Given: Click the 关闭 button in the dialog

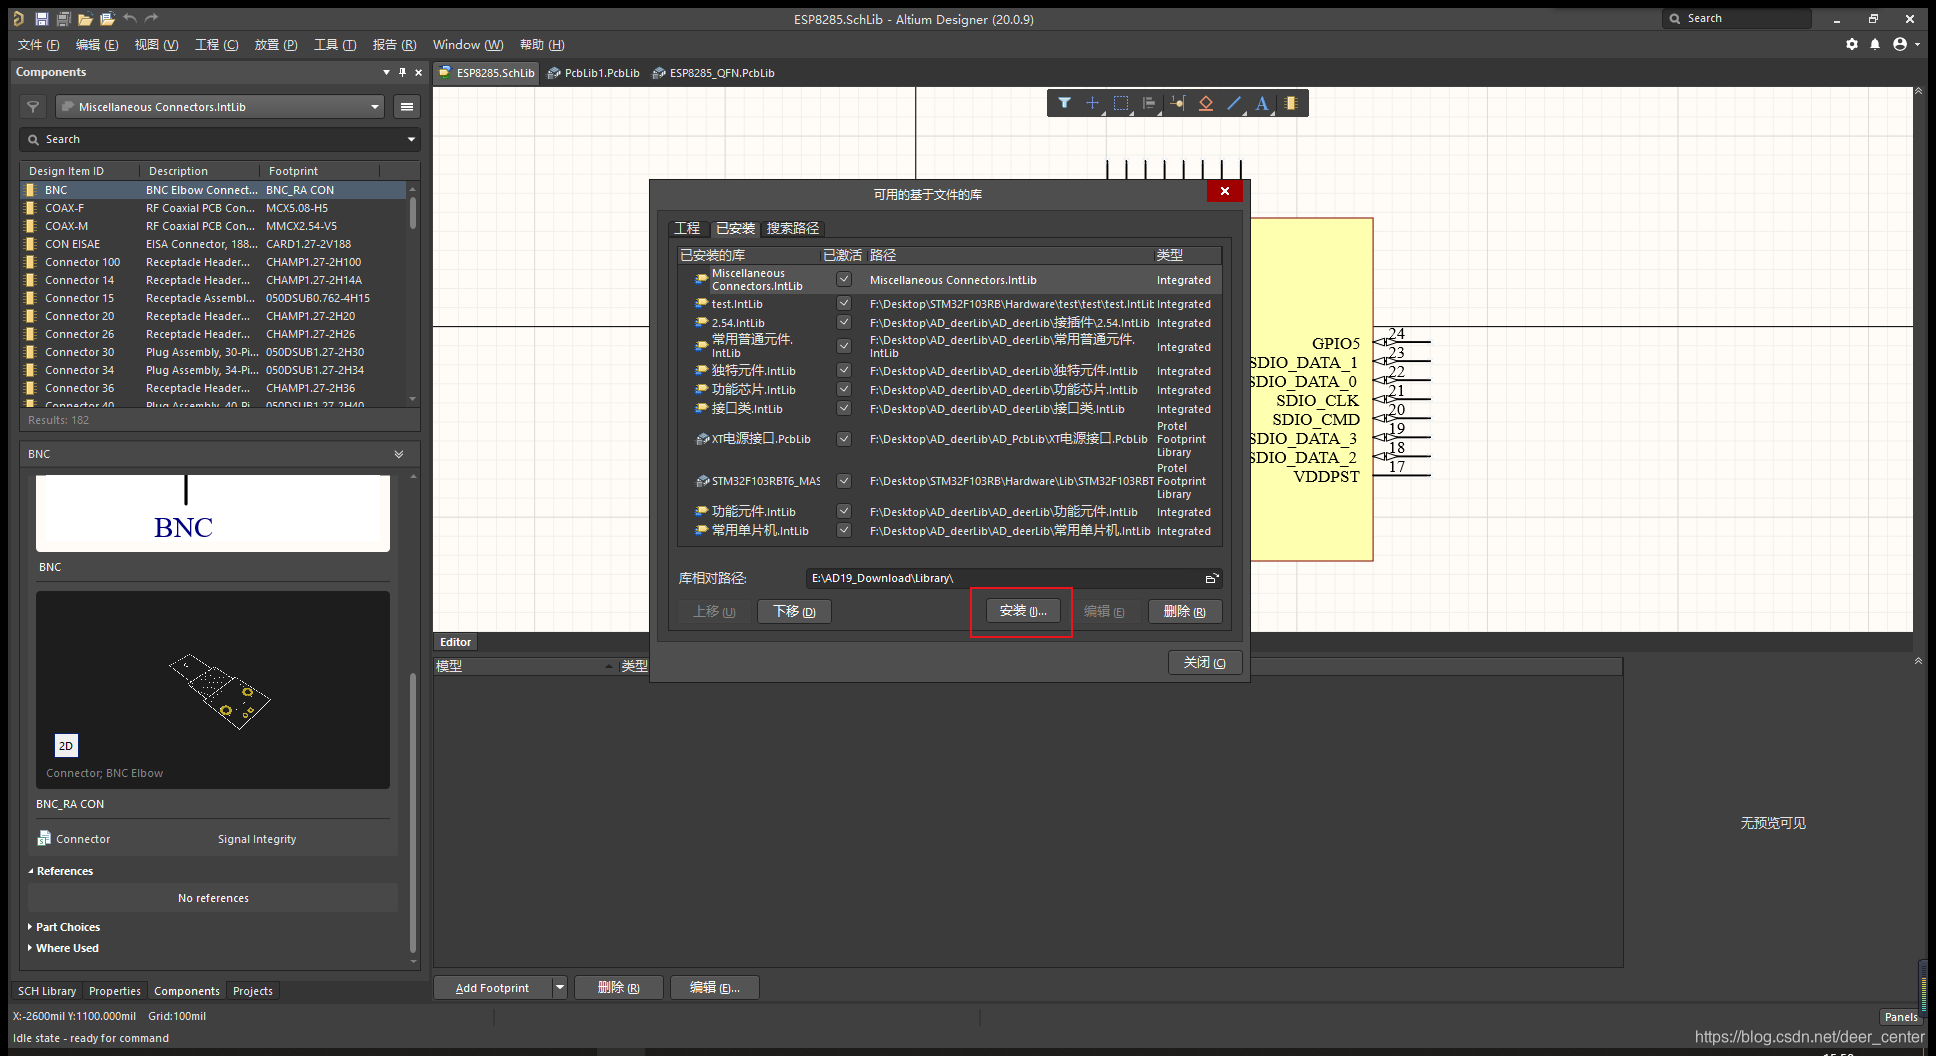Looking at the screenshot, I should coord(1204,663).
